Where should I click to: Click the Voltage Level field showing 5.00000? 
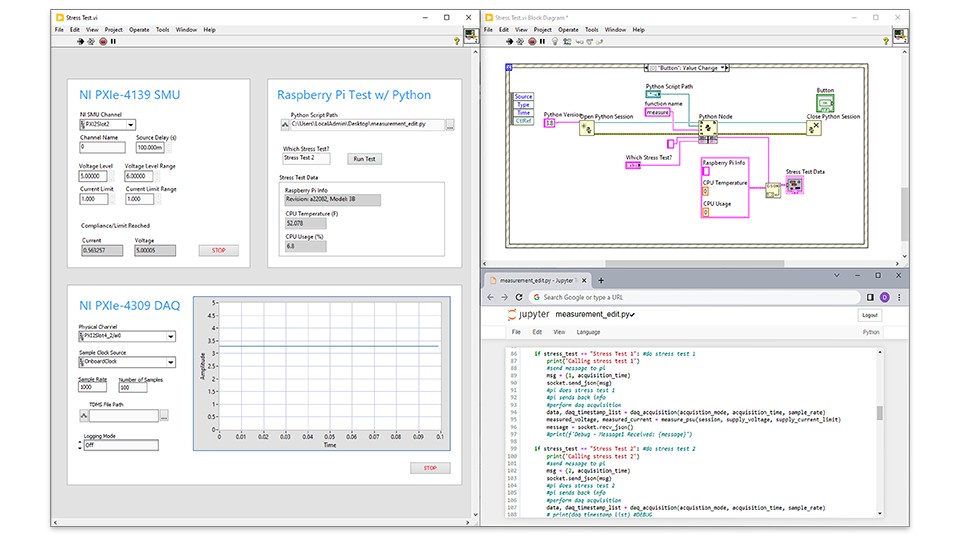pyautogui.click(x=94, y=176)
